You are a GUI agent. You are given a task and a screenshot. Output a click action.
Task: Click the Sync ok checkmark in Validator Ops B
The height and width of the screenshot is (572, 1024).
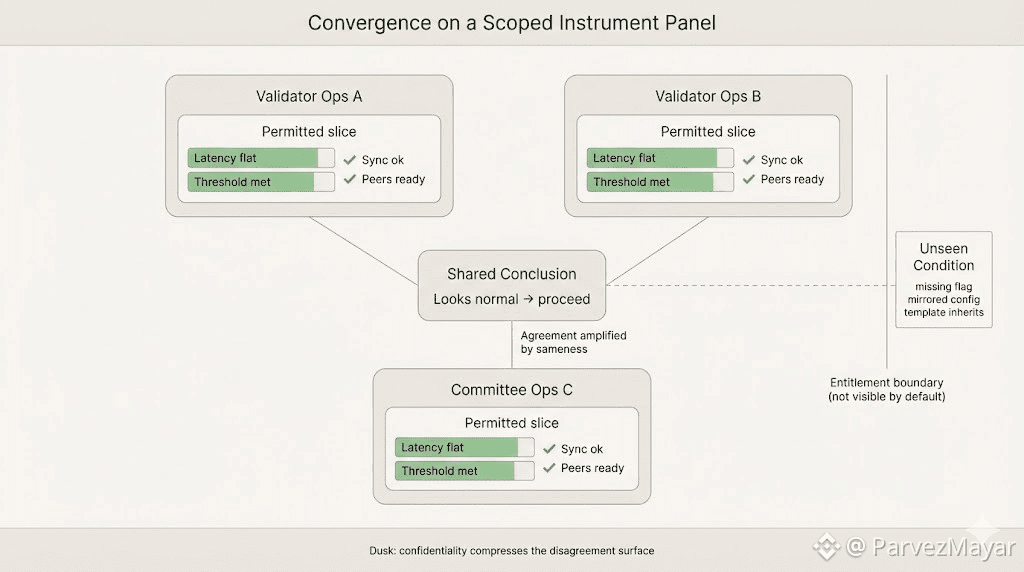pyautogui.click(x=748, y=160)
